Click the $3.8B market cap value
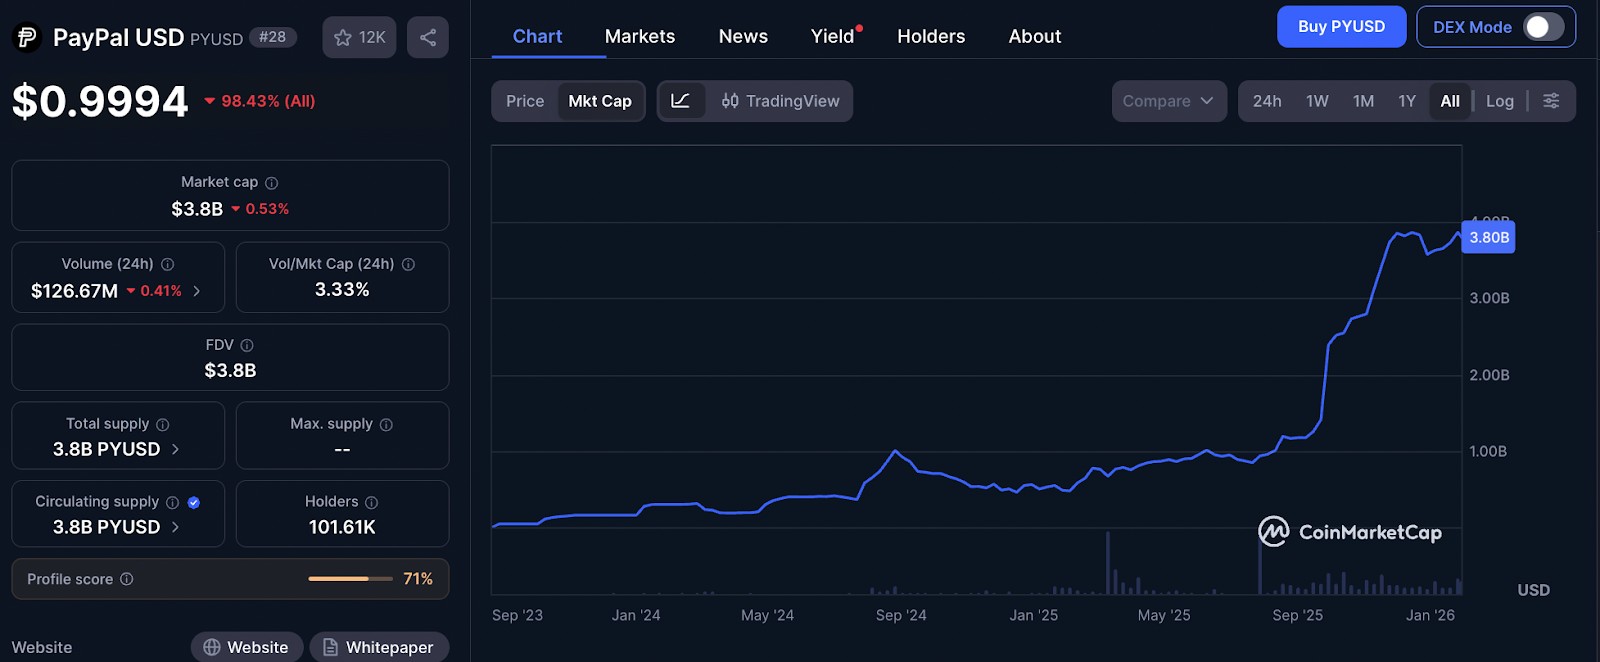This screenshot has width=1600, height=662. click(197, 209)
